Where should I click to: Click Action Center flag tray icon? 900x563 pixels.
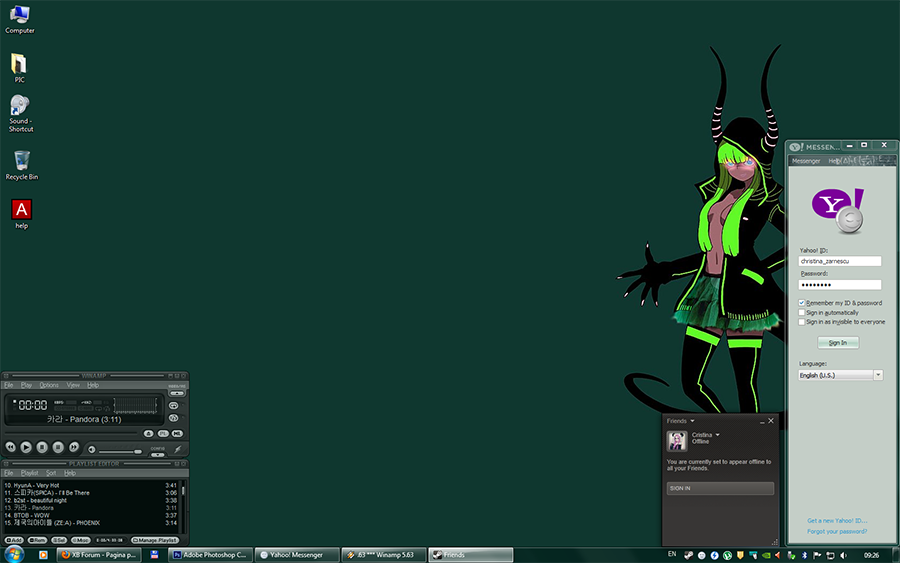(817, 555)
